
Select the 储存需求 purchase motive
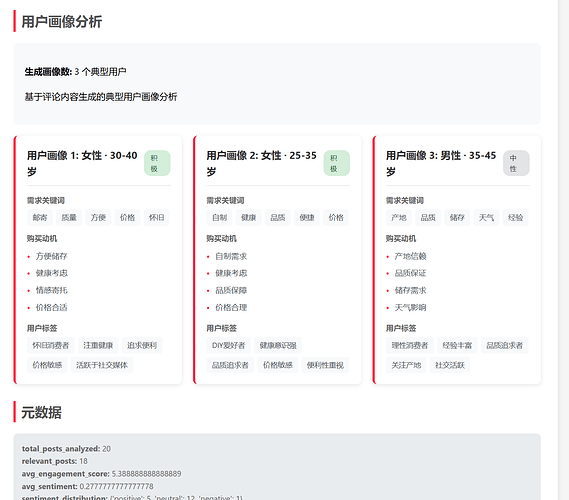(x=410, y=290)
